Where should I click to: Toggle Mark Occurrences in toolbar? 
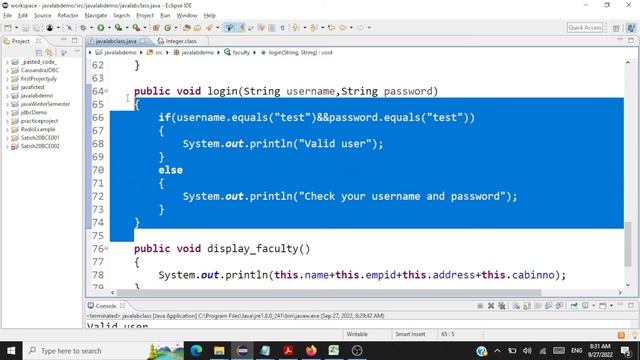[241, 28]
